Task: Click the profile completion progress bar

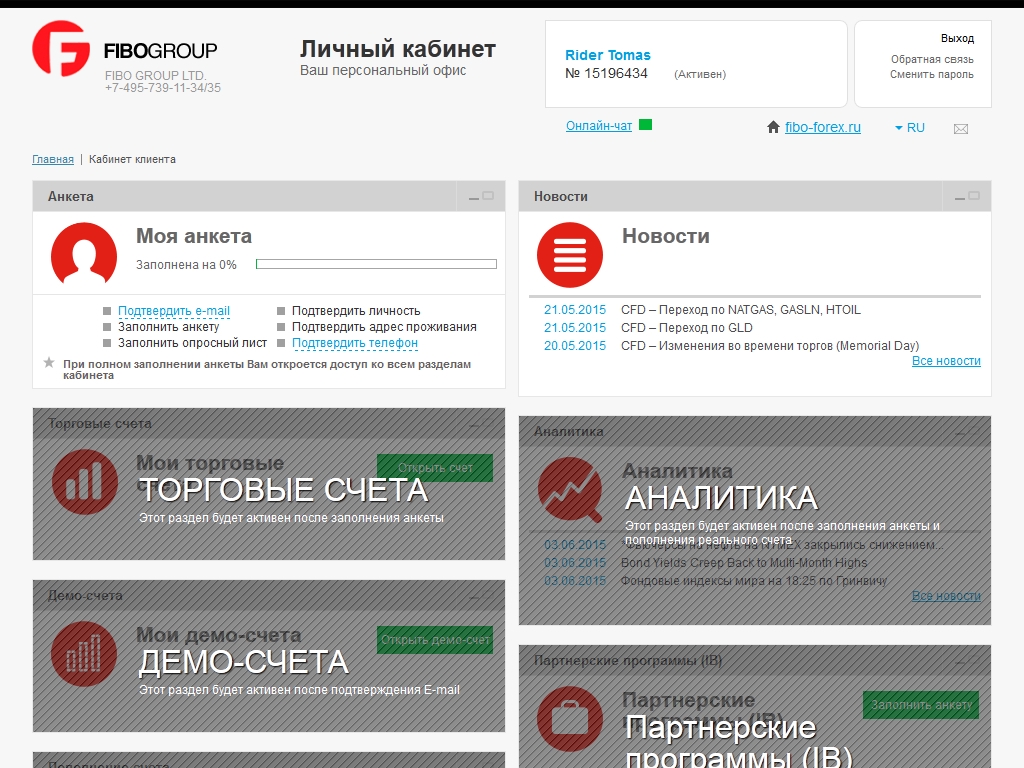Action: [x=376, y=265]
